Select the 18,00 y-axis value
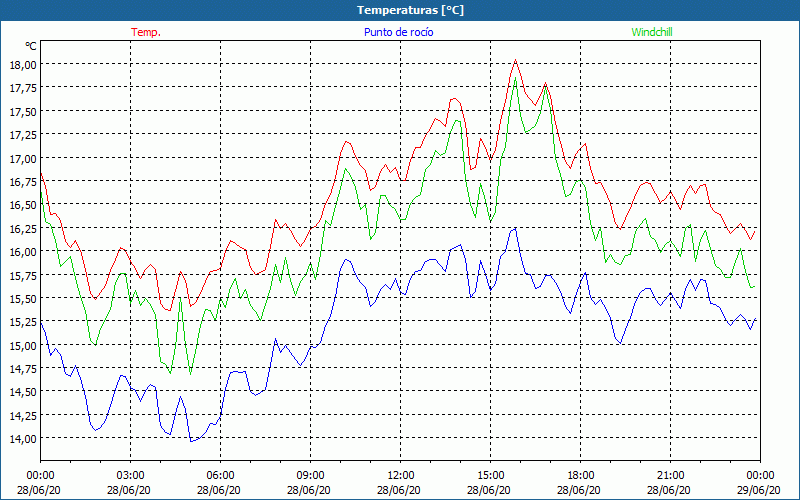The image size is (800, 500). pos(23,64)
